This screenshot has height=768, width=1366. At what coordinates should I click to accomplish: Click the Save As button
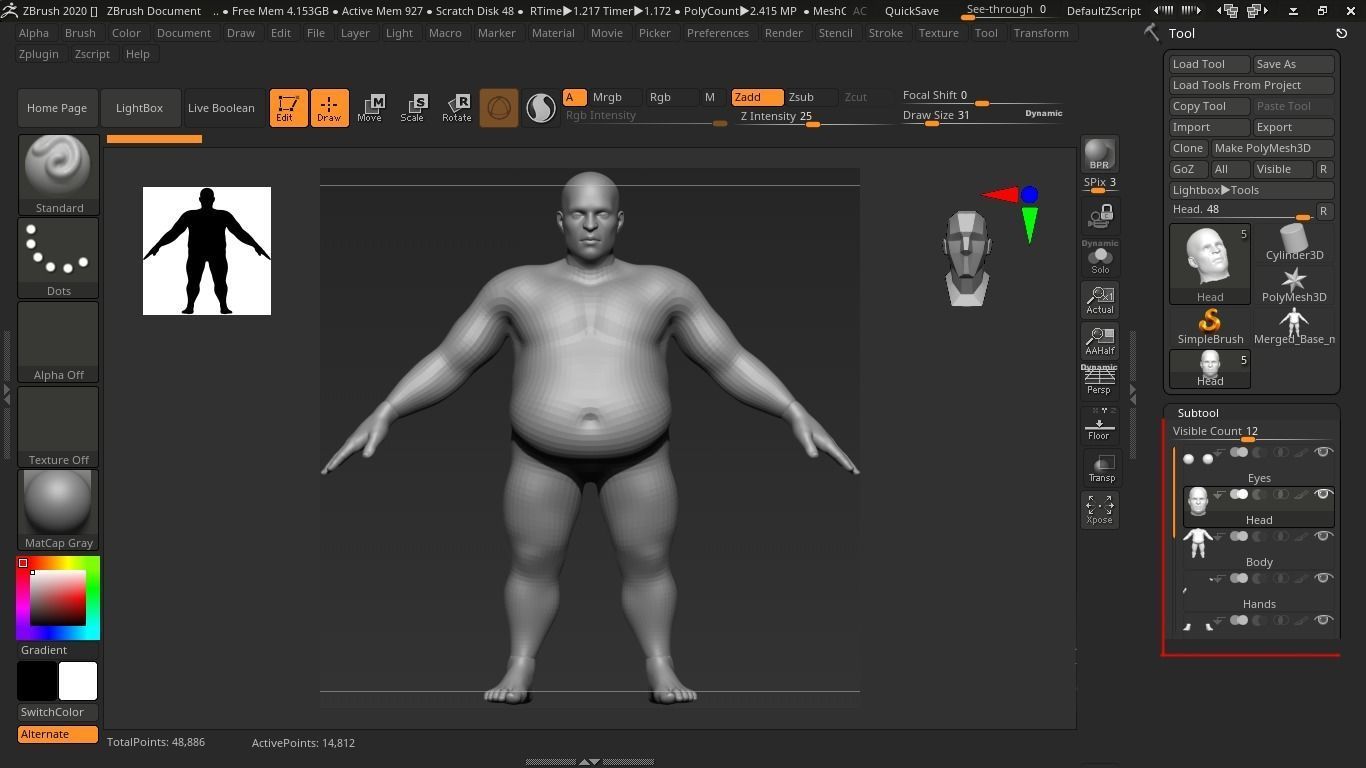click(1293, 64)
